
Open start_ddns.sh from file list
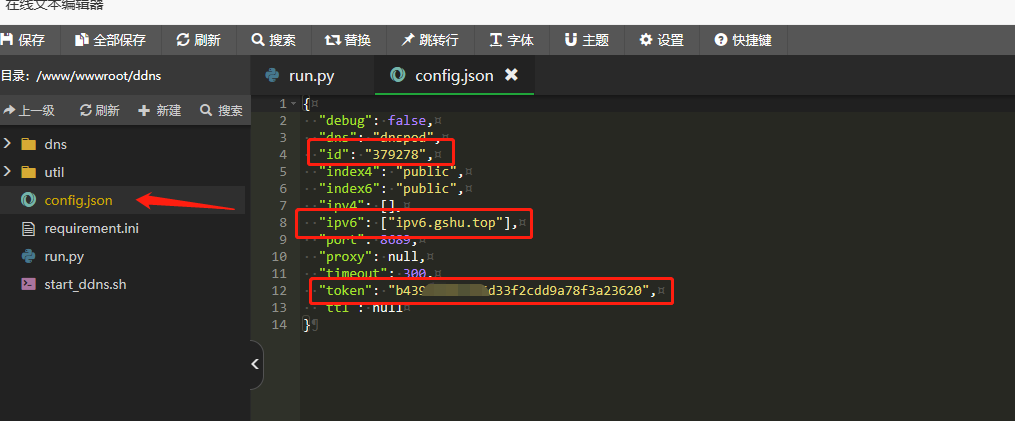(85, 284)
